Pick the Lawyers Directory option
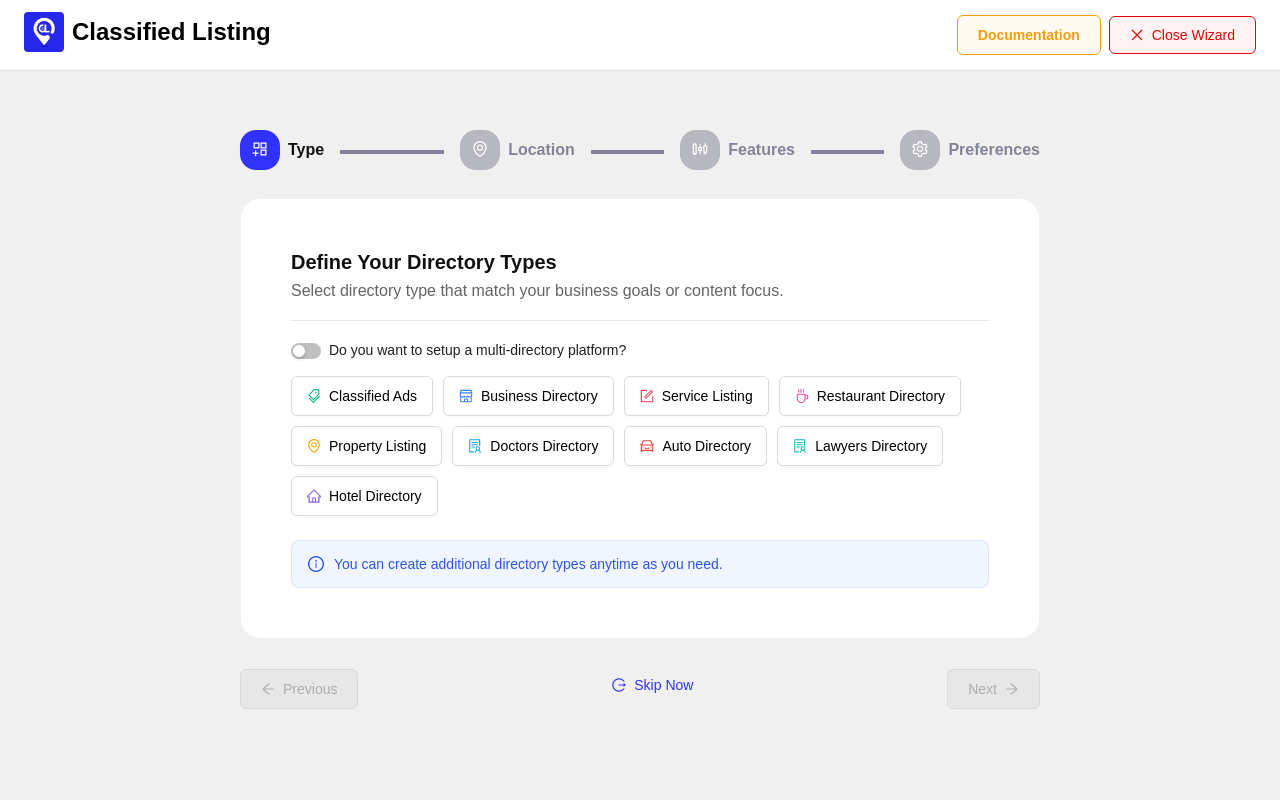Viewport: 1280px width, 800px height. (x=860, y=446)
